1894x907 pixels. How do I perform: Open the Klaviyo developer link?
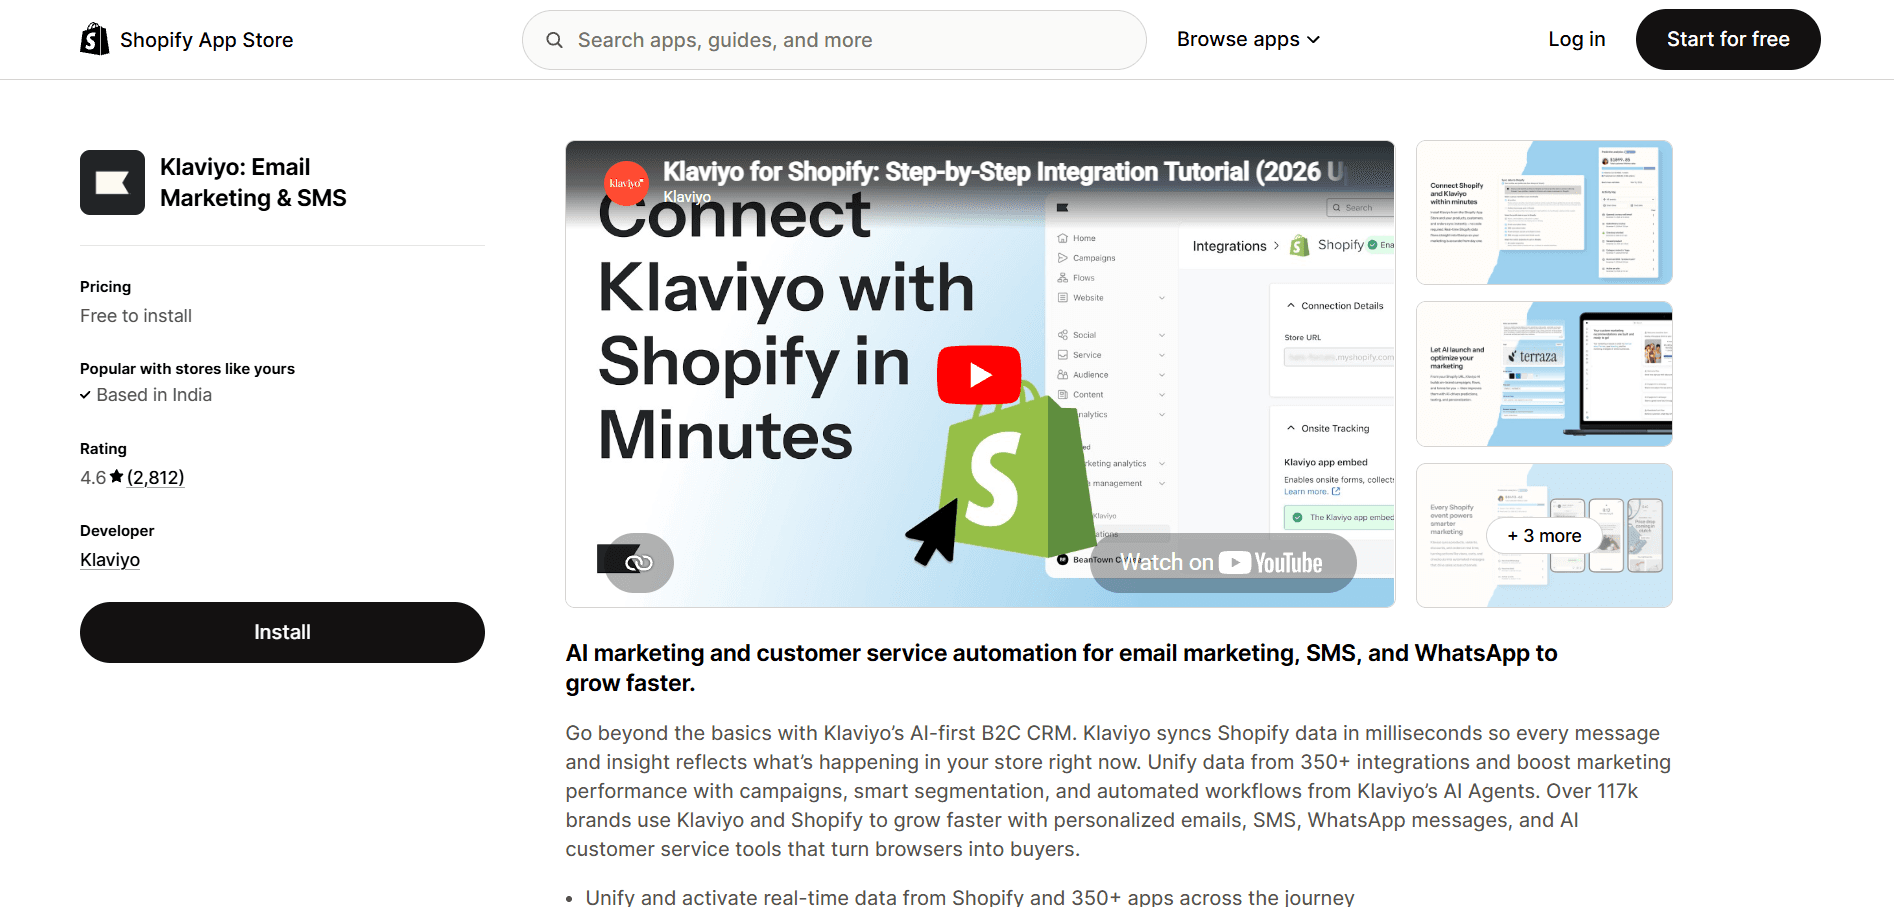pyautogui.click(x=110, y=560)
